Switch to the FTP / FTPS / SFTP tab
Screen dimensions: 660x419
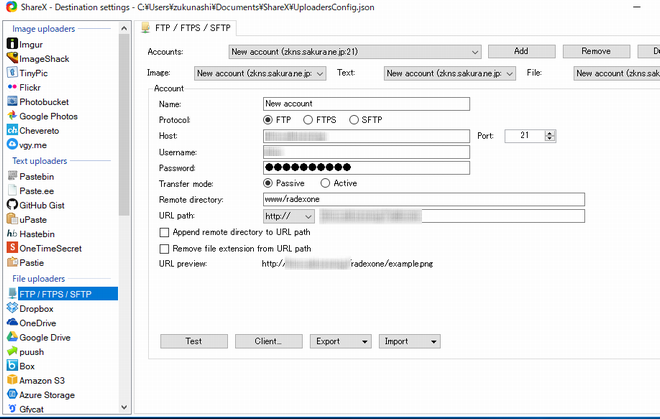pos(188,28)
